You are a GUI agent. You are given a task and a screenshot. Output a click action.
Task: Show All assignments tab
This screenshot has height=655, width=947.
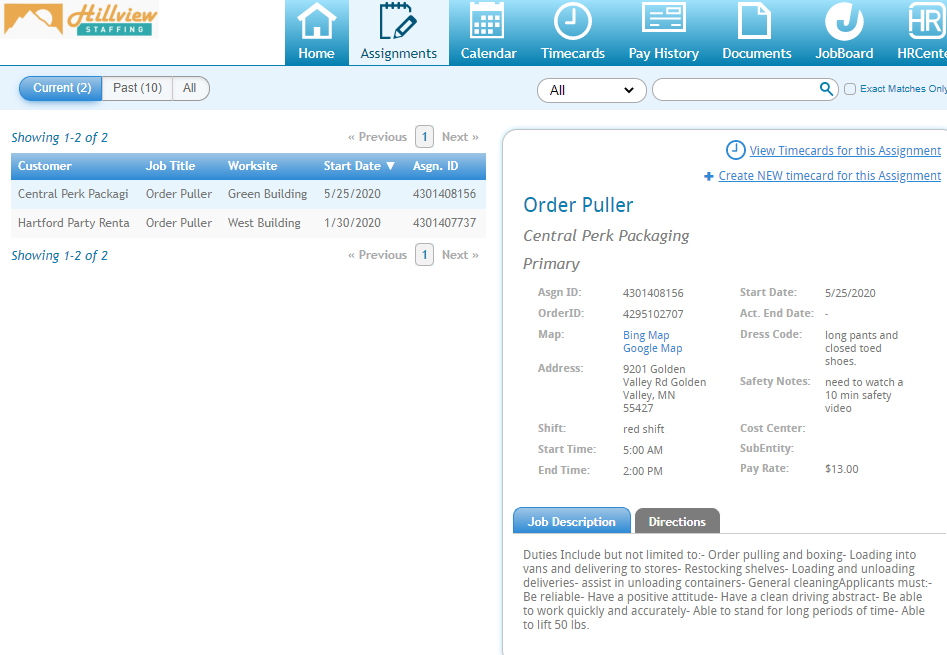tap(190, 88)
